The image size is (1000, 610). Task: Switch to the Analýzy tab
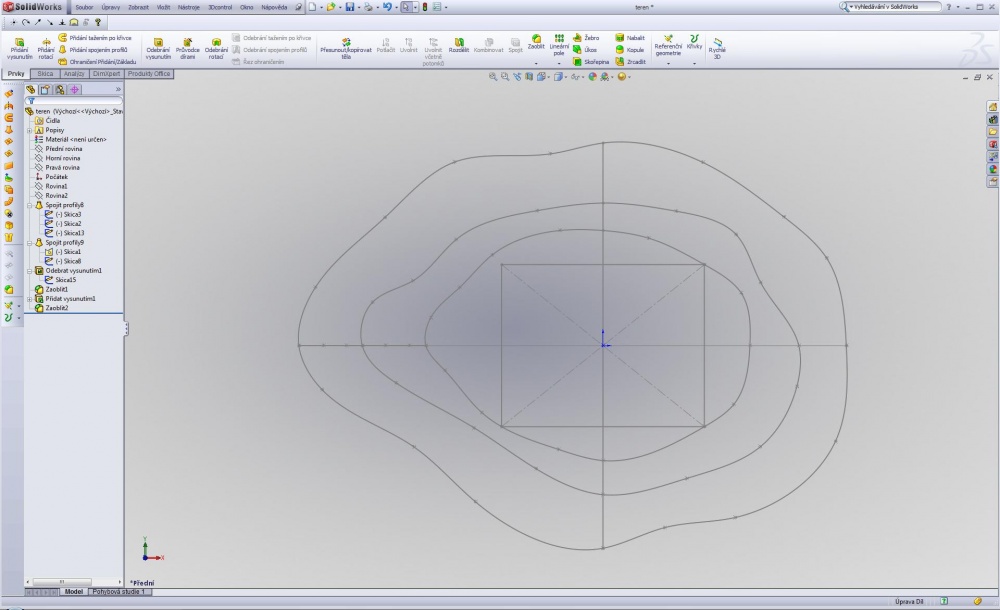click(74, 74)
